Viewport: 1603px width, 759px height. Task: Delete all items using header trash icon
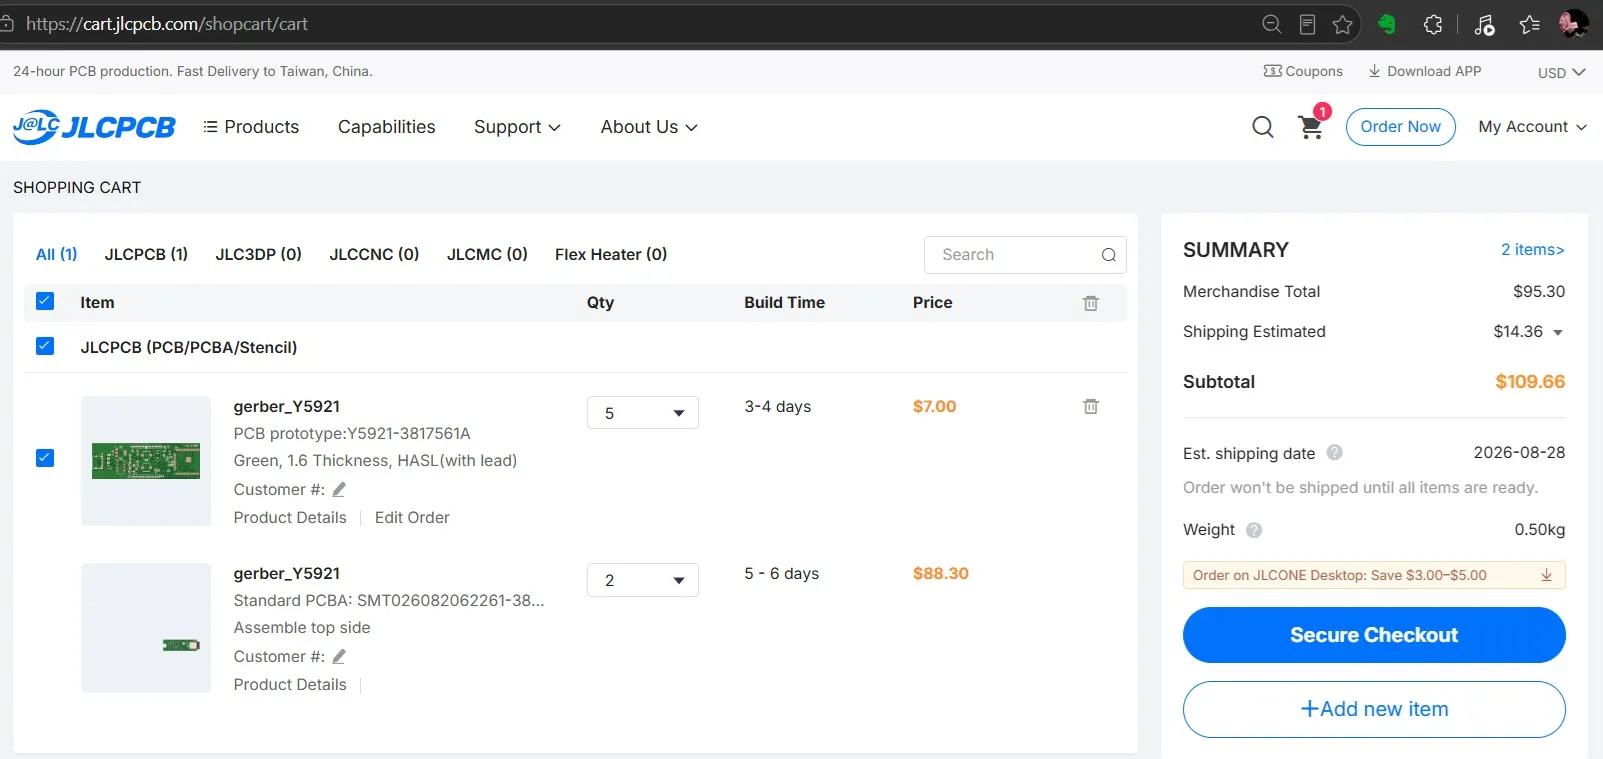pos(1091,303)
